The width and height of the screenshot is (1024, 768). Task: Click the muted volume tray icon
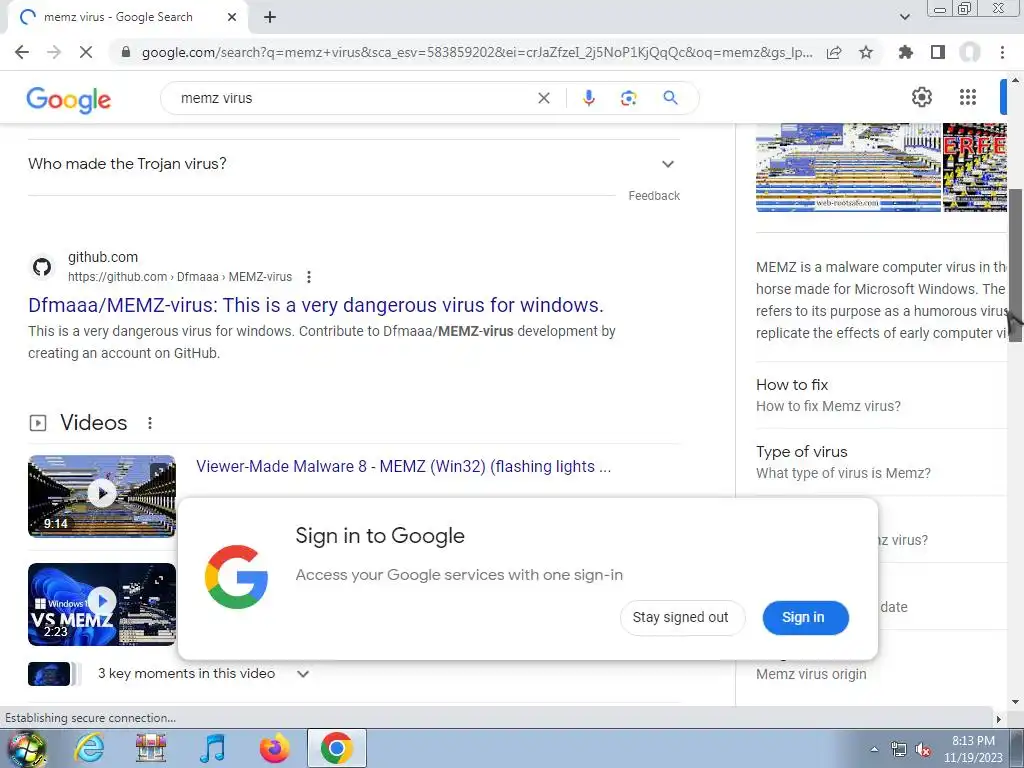[923, 750]
